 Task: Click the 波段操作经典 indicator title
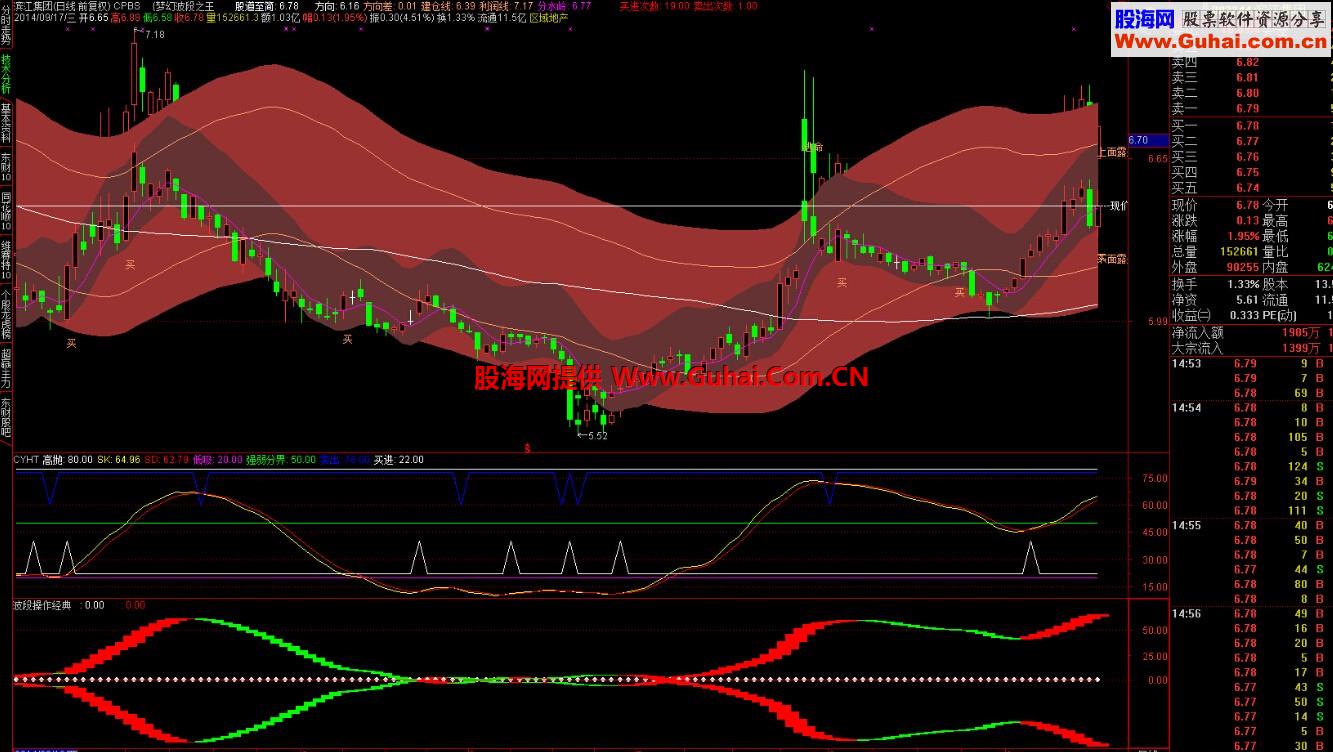pos(43,605)
